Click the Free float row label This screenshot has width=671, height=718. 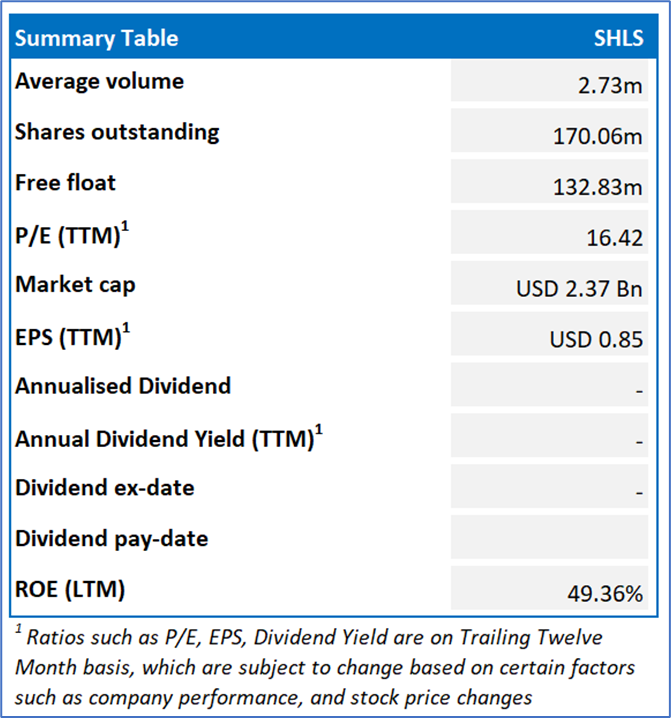(65, 183)
